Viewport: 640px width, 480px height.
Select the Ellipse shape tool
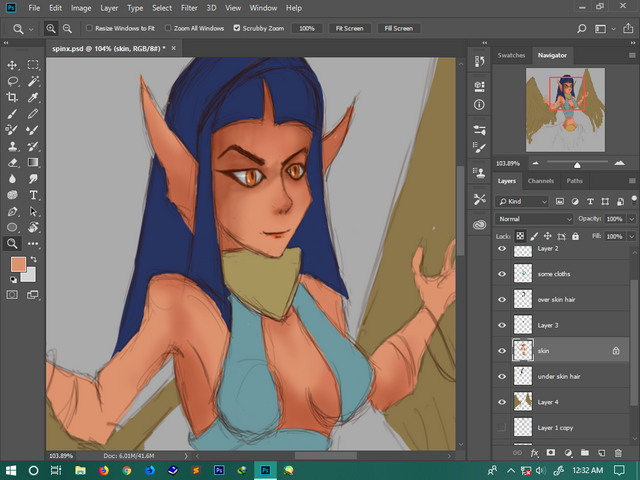[12, 227]
